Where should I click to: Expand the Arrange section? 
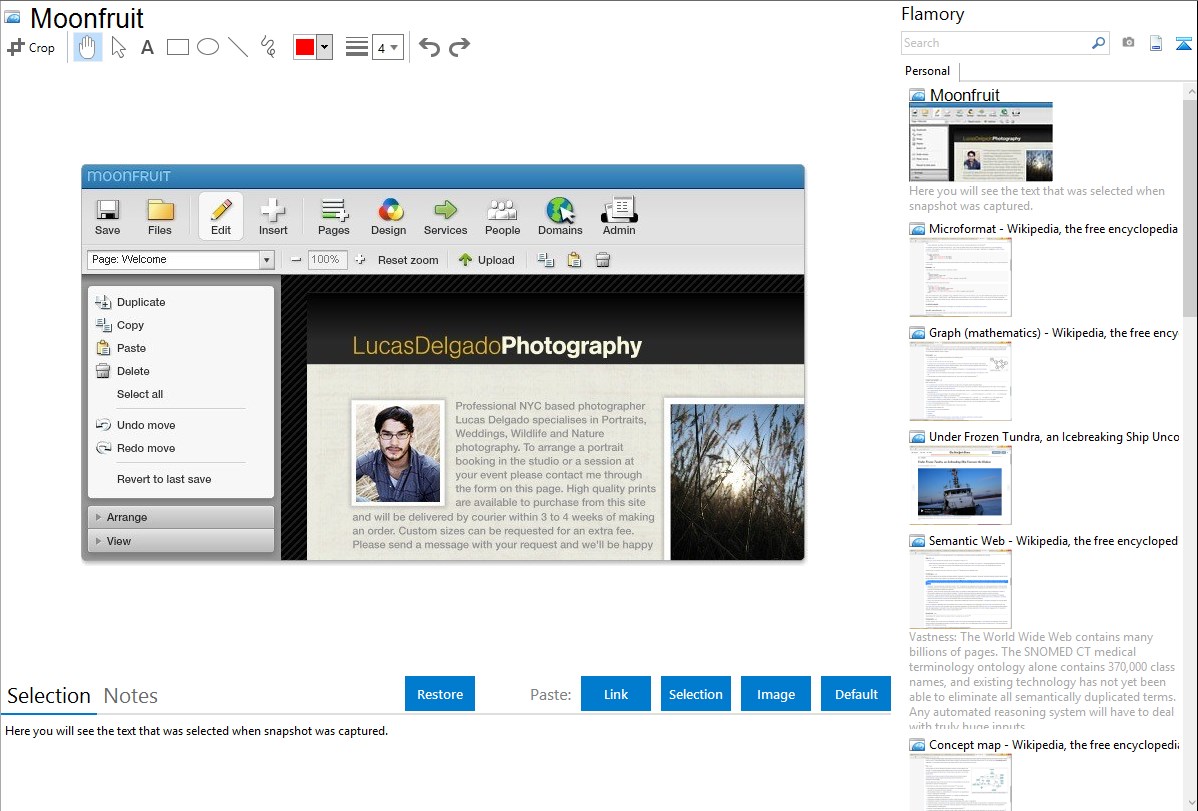(x=181, y=517)
